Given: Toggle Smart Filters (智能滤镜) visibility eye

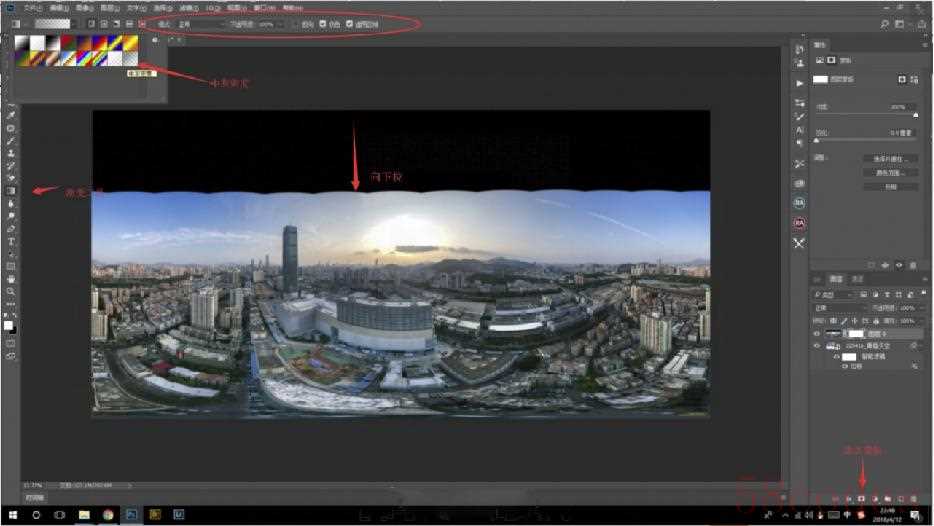Looking at the screenshot, I should tap(837, 357).
